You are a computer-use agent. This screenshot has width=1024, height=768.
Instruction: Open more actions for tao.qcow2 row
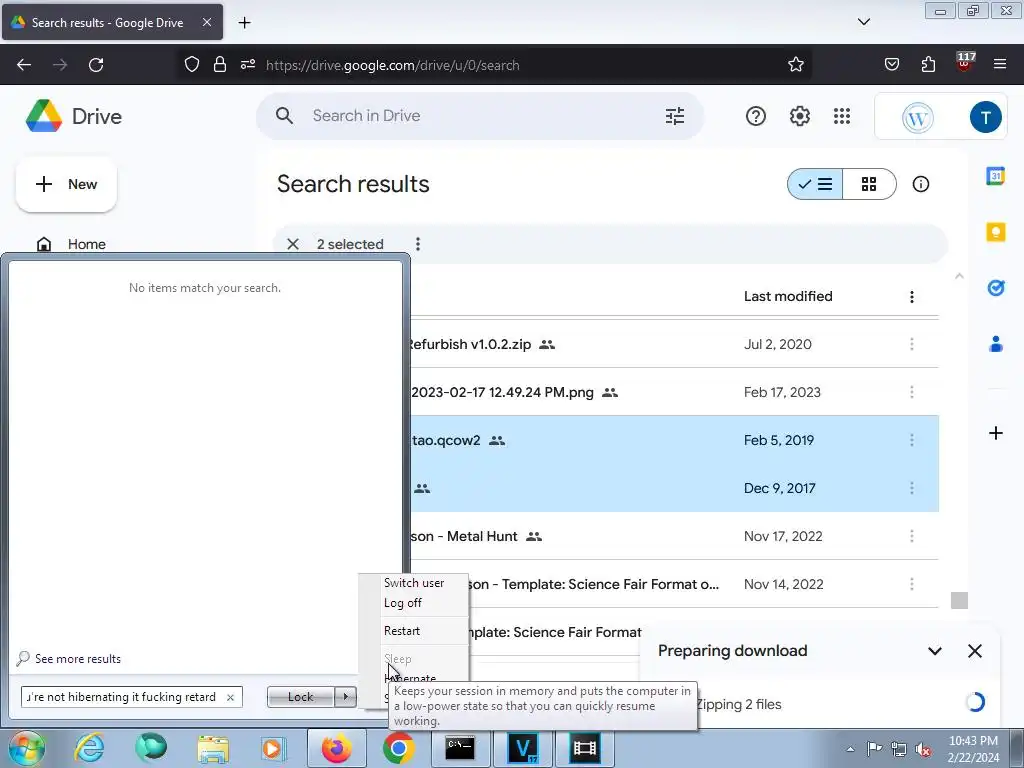pyautogui.click(x=912, y=440)
